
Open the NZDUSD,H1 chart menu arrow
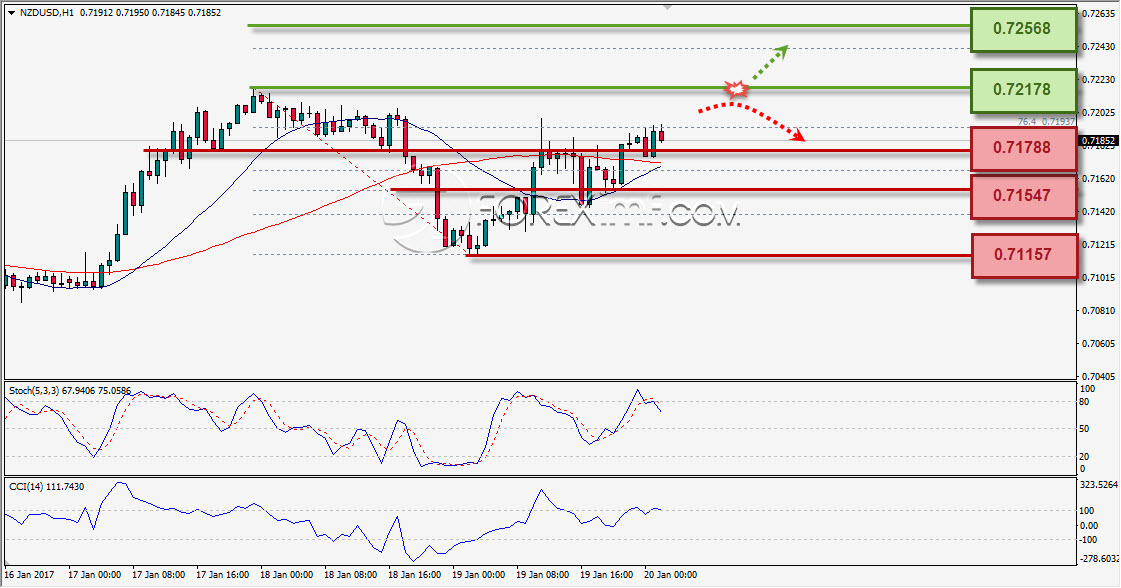point(11,13)
